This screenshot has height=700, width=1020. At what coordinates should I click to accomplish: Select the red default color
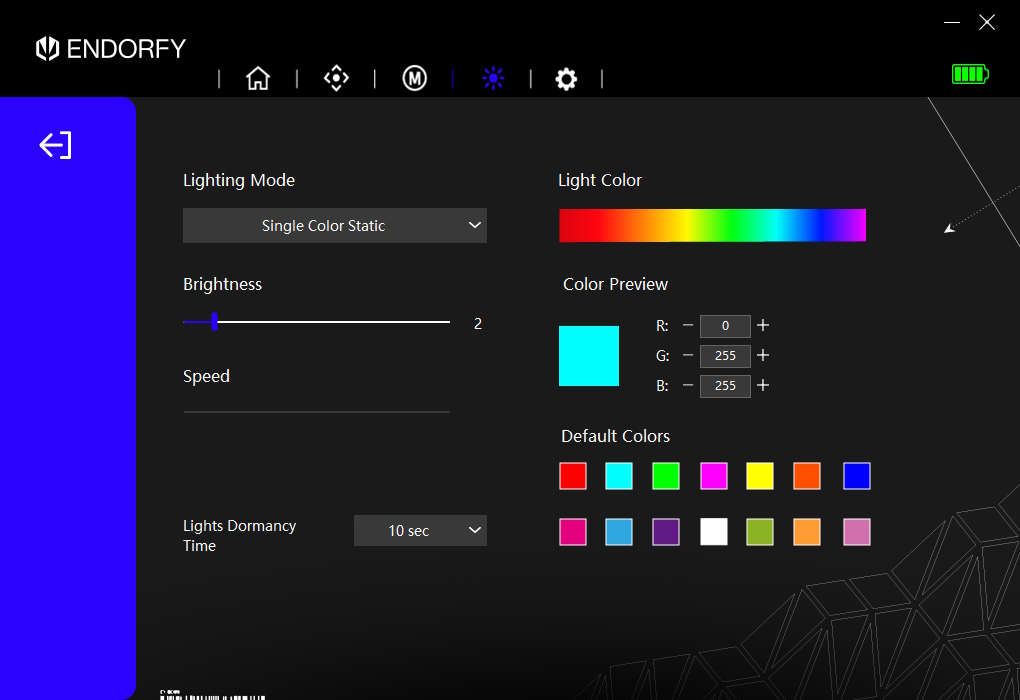[572, 476]
